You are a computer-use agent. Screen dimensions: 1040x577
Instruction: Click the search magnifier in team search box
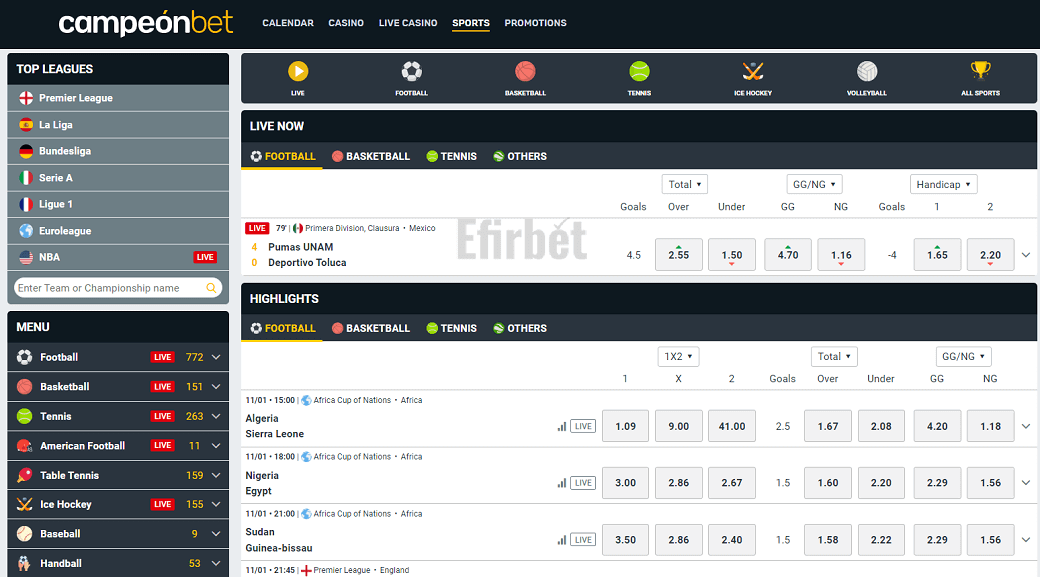click(211, 288)
